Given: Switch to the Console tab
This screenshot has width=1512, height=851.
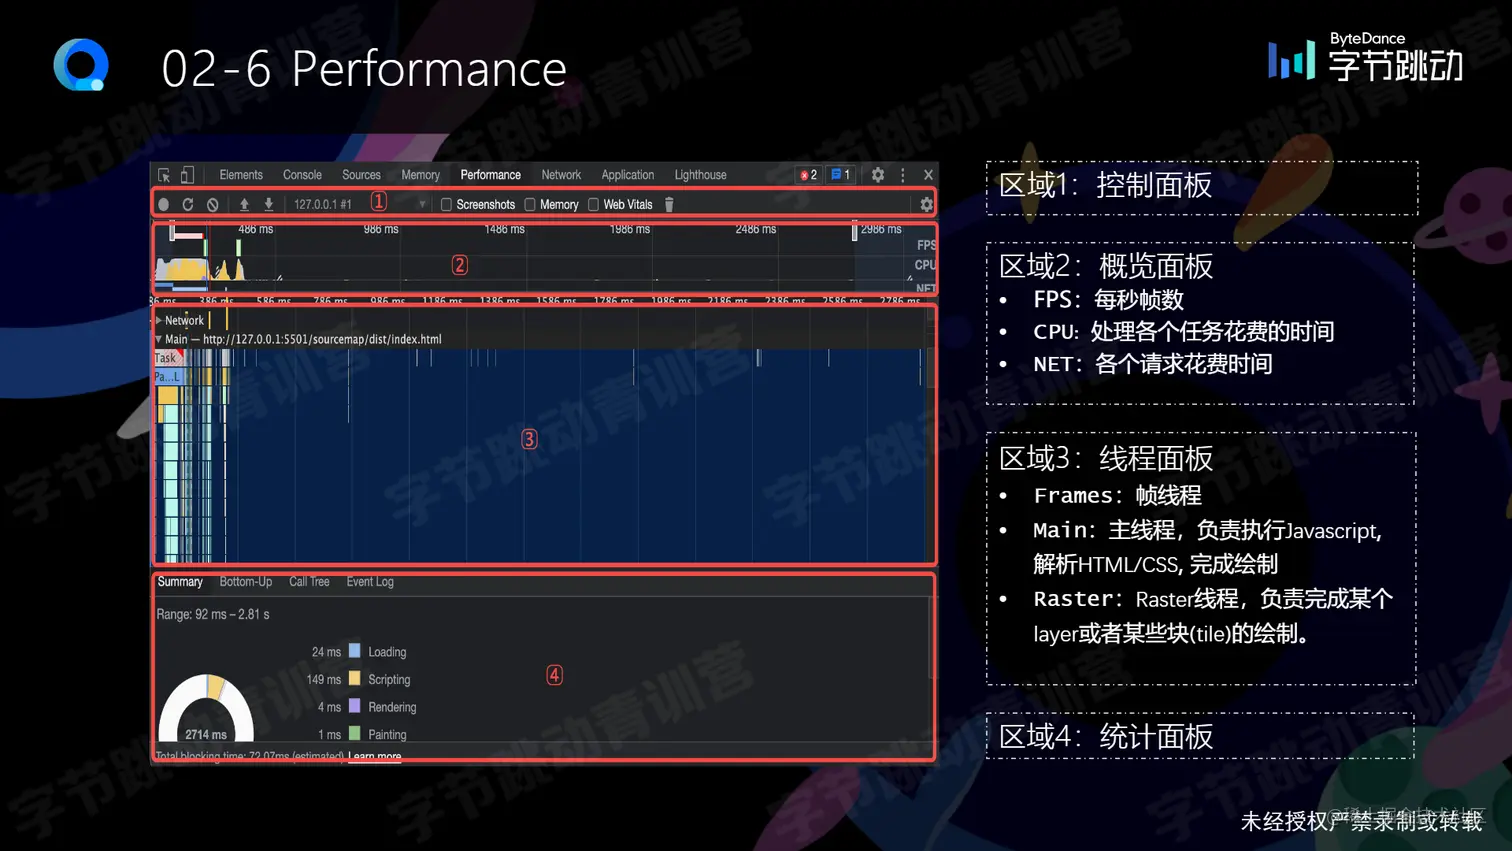Looking at the screenshot, I should point(302,175).
